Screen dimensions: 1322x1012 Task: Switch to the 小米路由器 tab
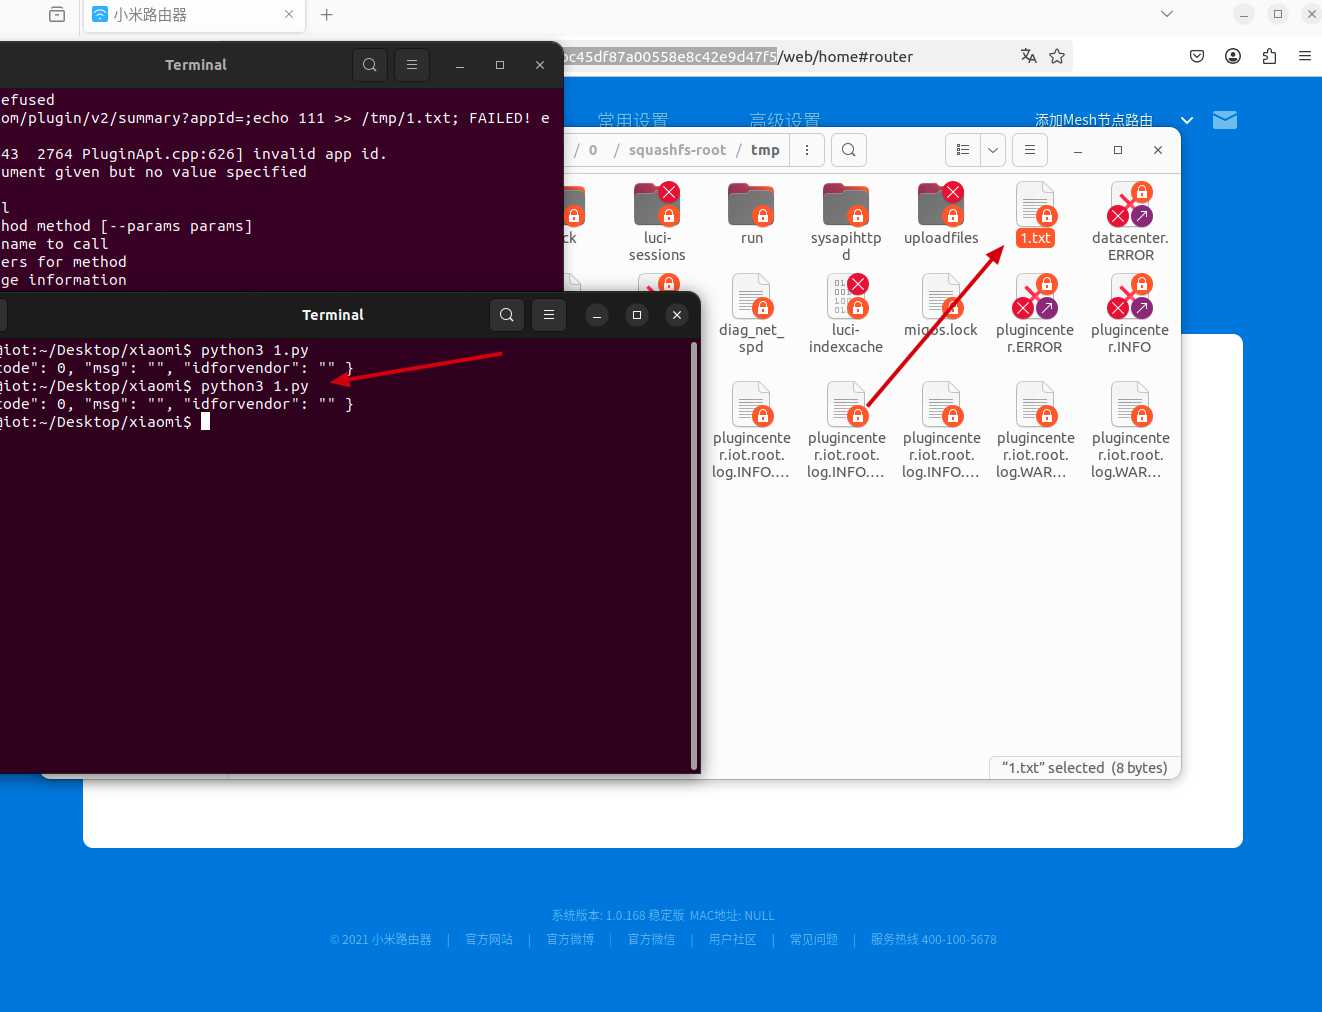pos(193,15)
